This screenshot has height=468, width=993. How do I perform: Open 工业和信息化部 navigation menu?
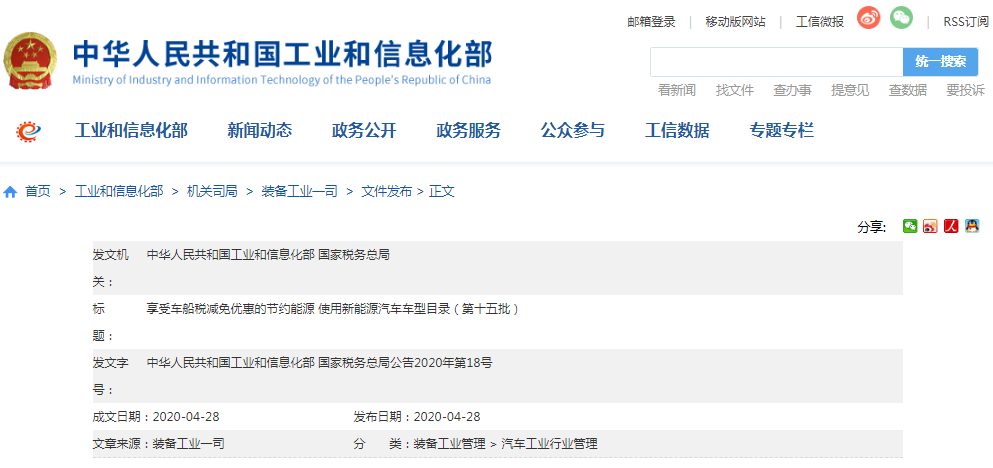click(x=131, y=130)
